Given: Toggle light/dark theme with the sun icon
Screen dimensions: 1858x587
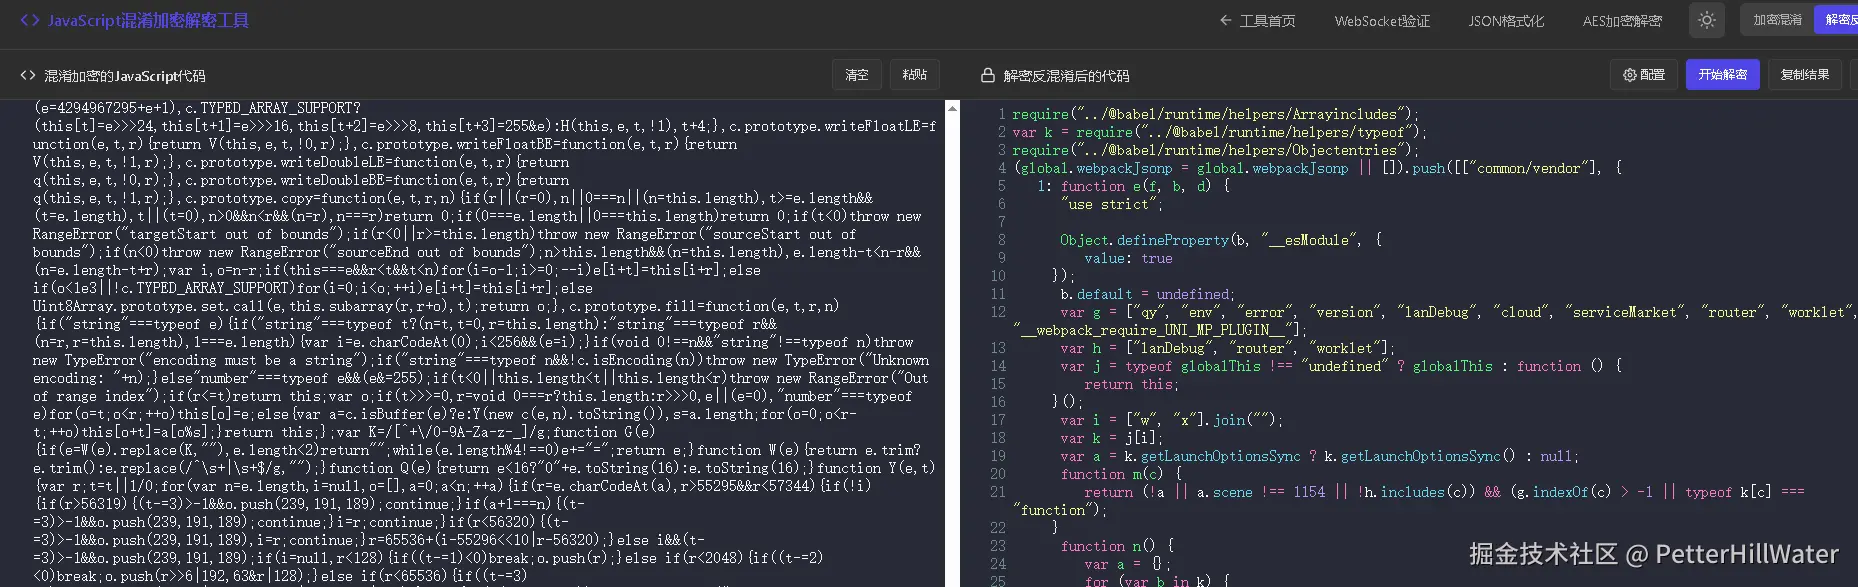Looking at the screenshot, I should (x=1707, y=21).
